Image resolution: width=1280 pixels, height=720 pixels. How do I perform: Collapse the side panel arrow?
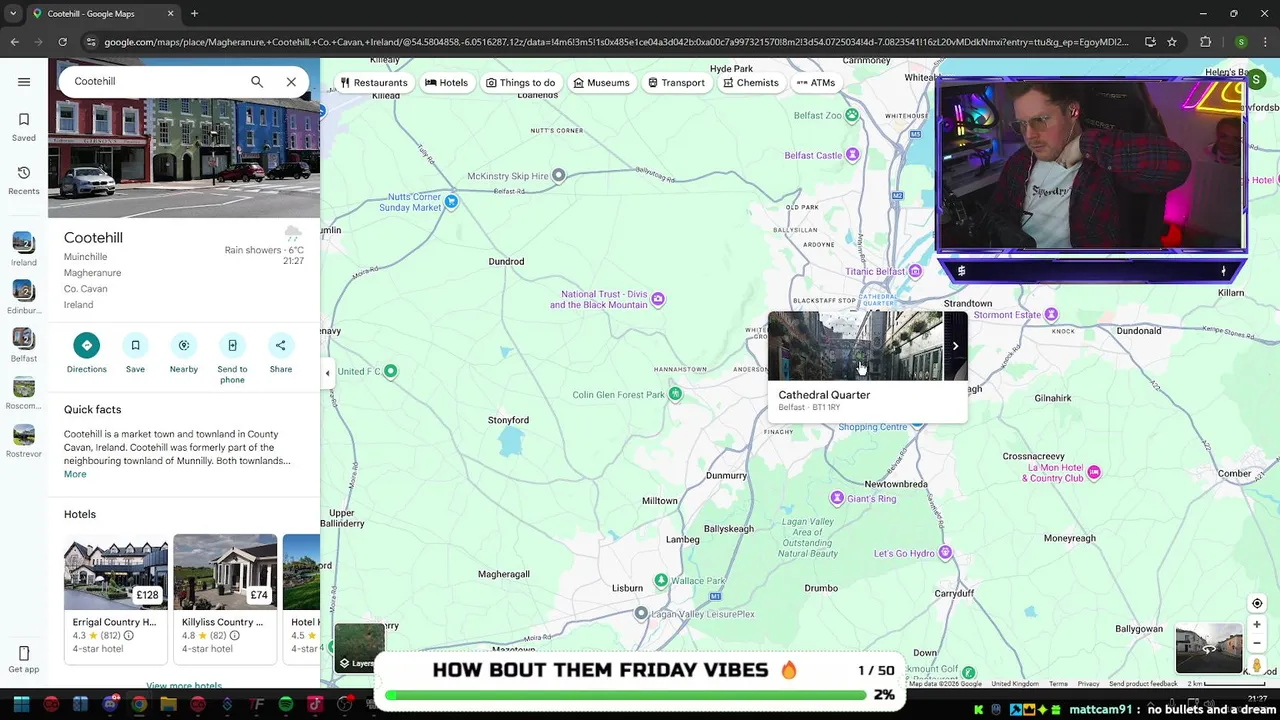point(327,373)
